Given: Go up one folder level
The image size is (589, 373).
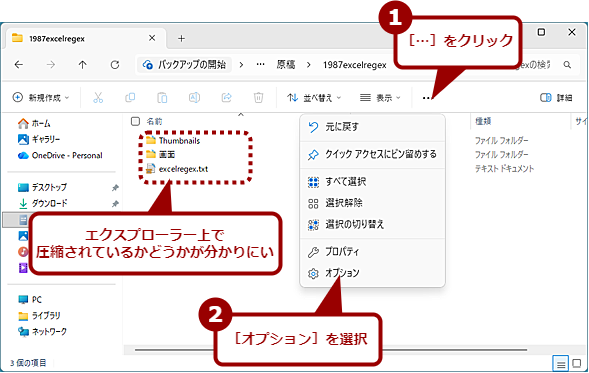Looking at the screenshot, I should click(83, 65).
